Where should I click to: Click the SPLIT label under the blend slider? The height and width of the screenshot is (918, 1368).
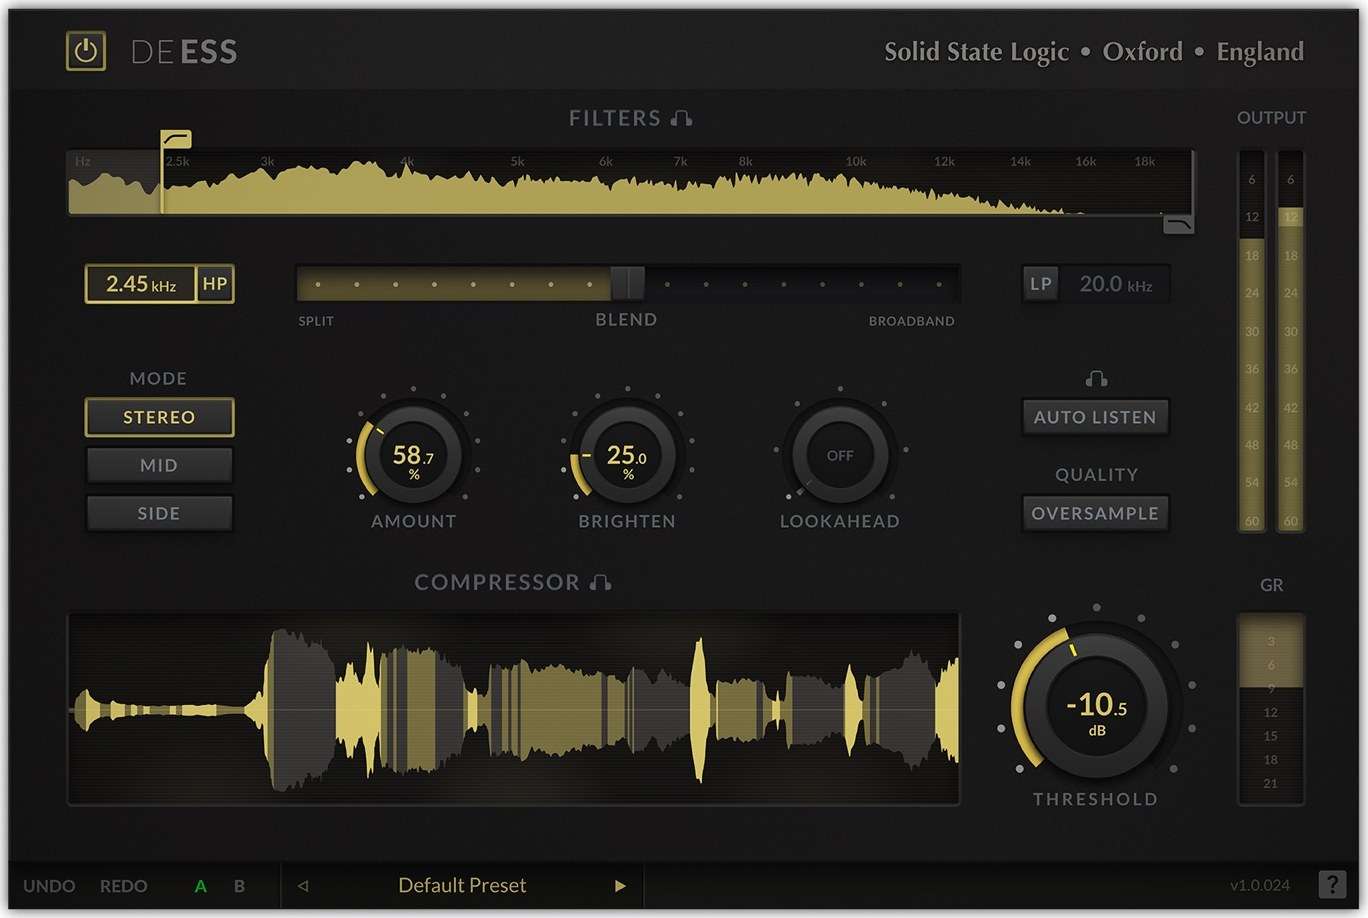tap(316, 321)
